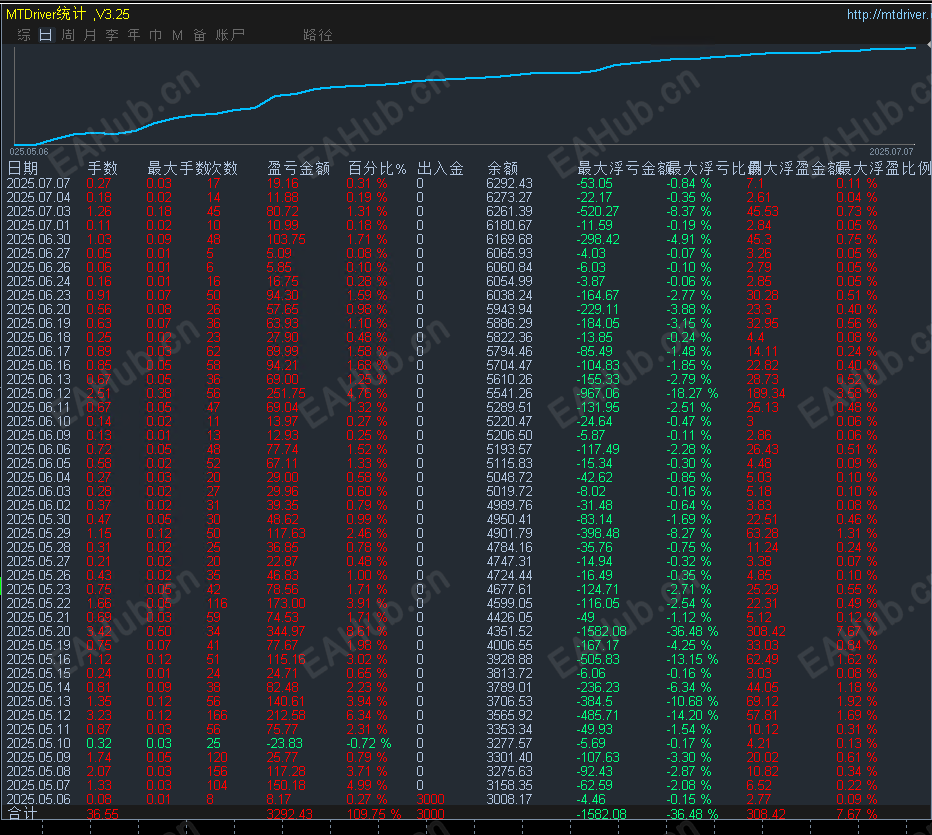
Task: Click trade count 156
Action: (217, 771)
